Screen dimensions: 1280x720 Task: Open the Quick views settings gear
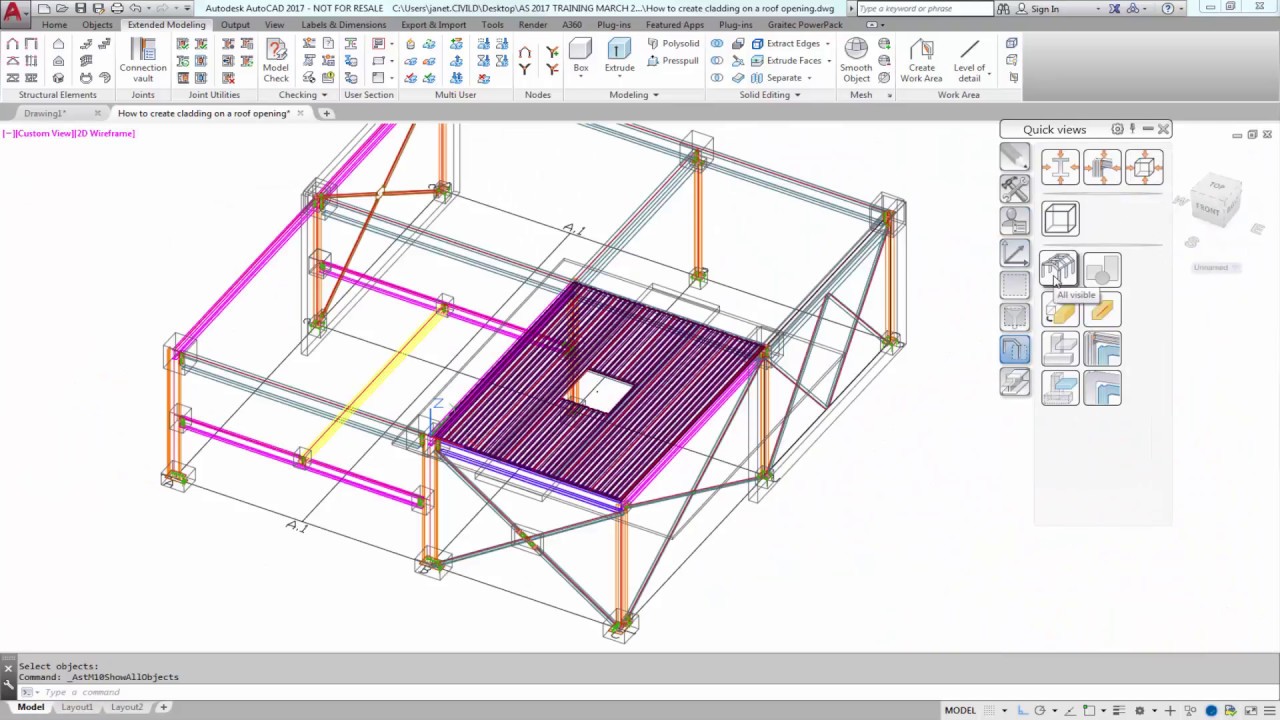1118,129
